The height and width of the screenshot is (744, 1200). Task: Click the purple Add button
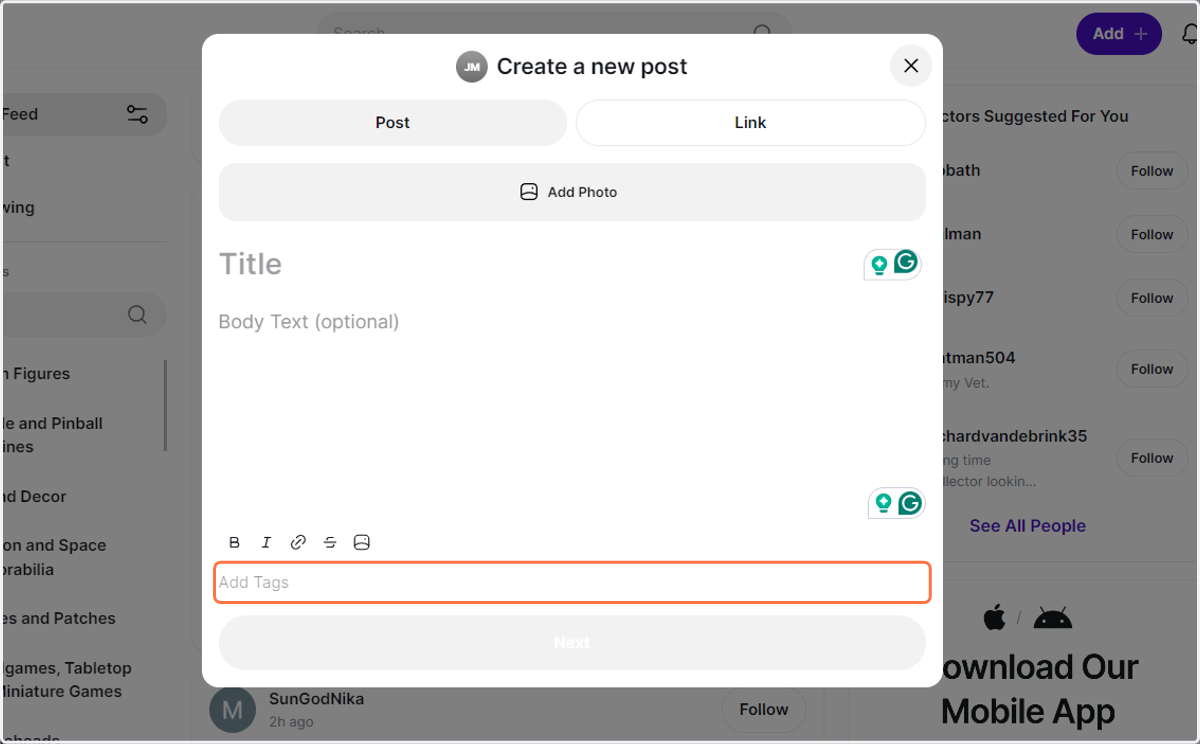pyautogui.click(x=1119, y=34)
